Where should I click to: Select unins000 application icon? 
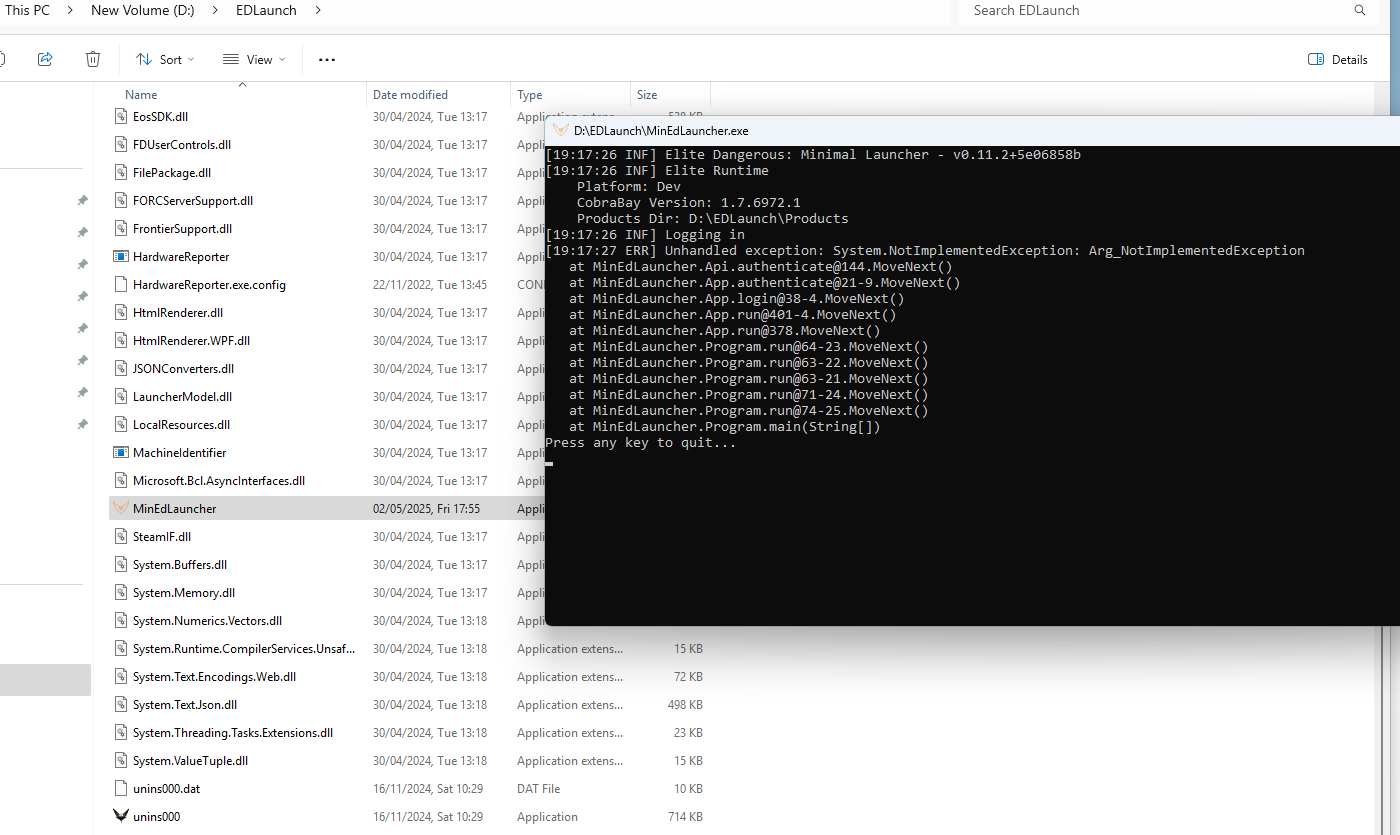click(x=121, y=817)
